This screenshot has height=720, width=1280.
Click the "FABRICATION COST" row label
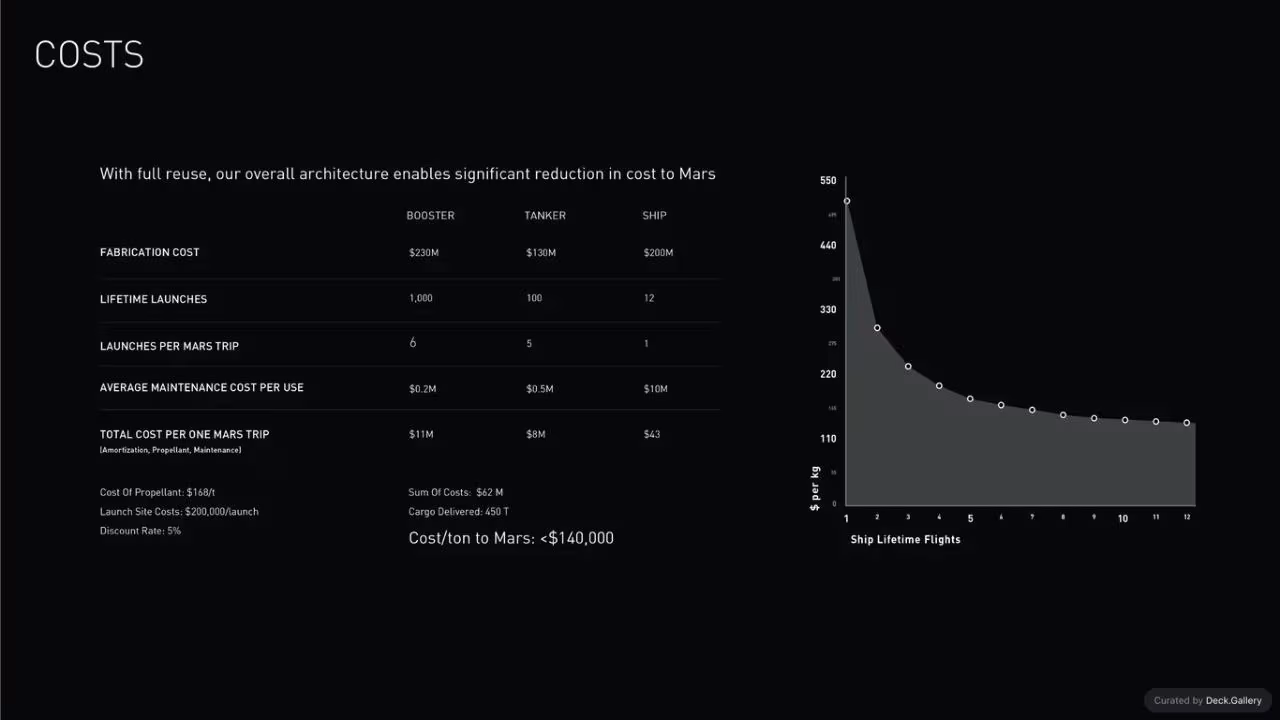click(x=149, y=252)
